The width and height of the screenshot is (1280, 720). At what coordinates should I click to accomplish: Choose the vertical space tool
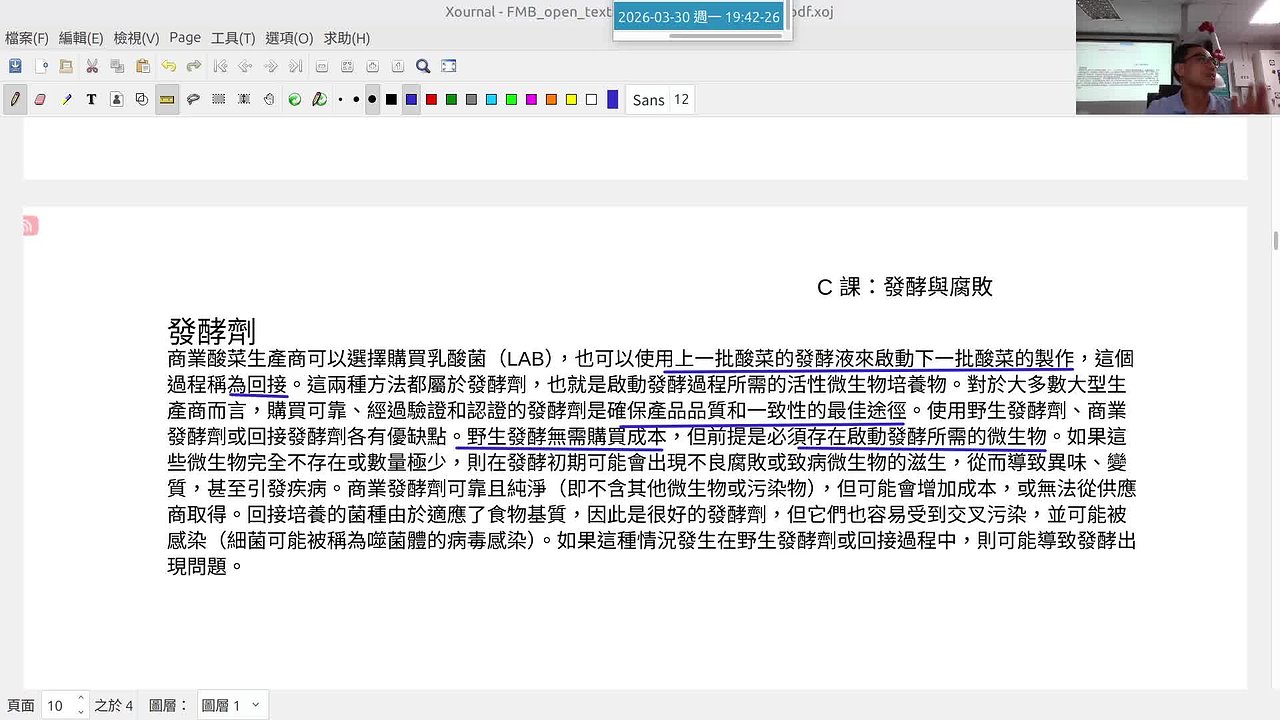(x=244, y=99)
